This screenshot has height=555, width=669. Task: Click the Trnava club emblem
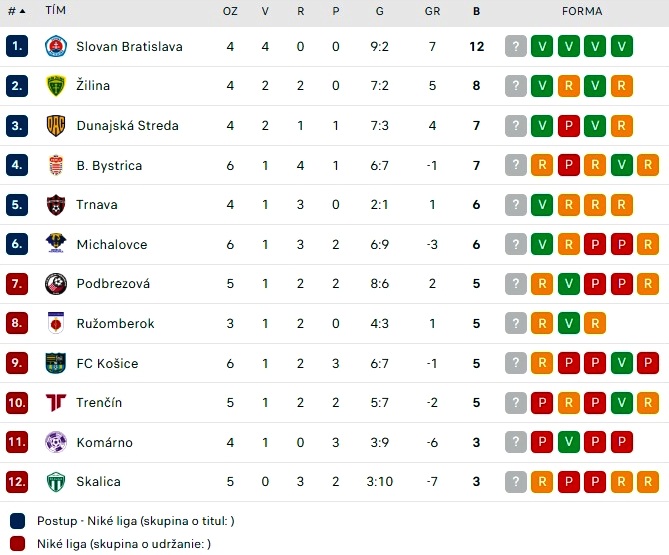56,205
